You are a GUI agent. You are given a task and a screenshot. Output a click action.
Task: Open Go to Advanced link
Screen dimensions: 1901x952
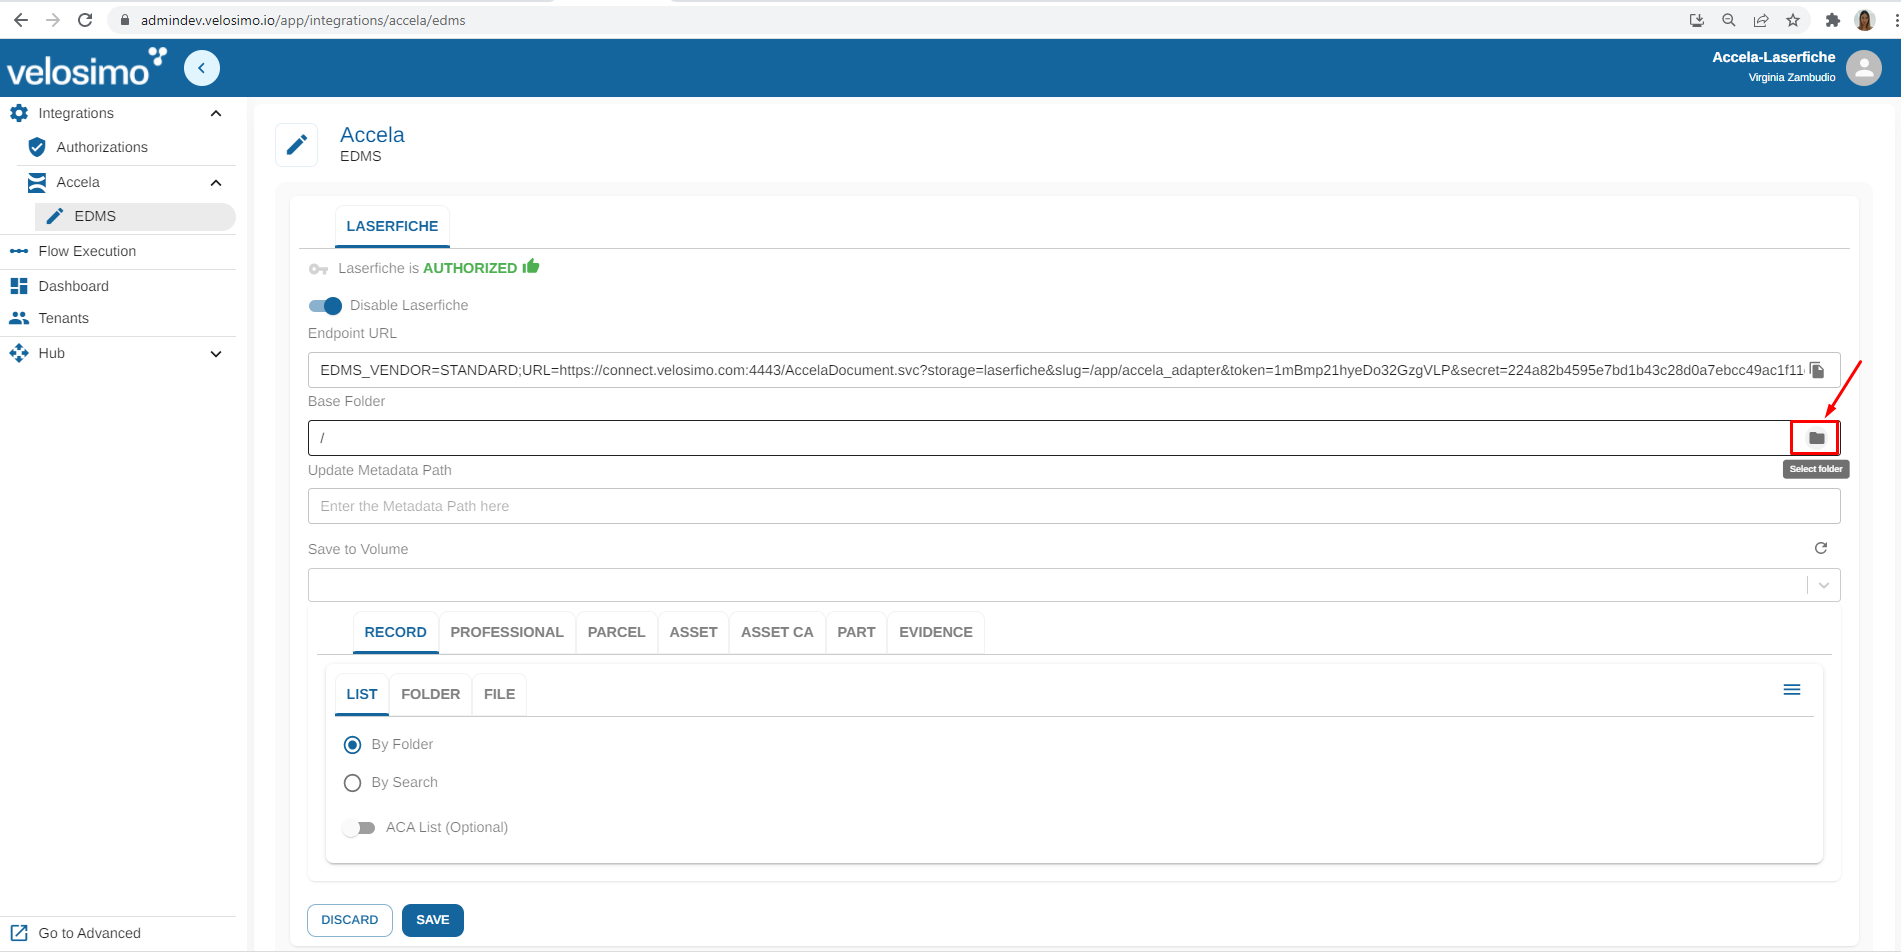[x=90, y=933]
